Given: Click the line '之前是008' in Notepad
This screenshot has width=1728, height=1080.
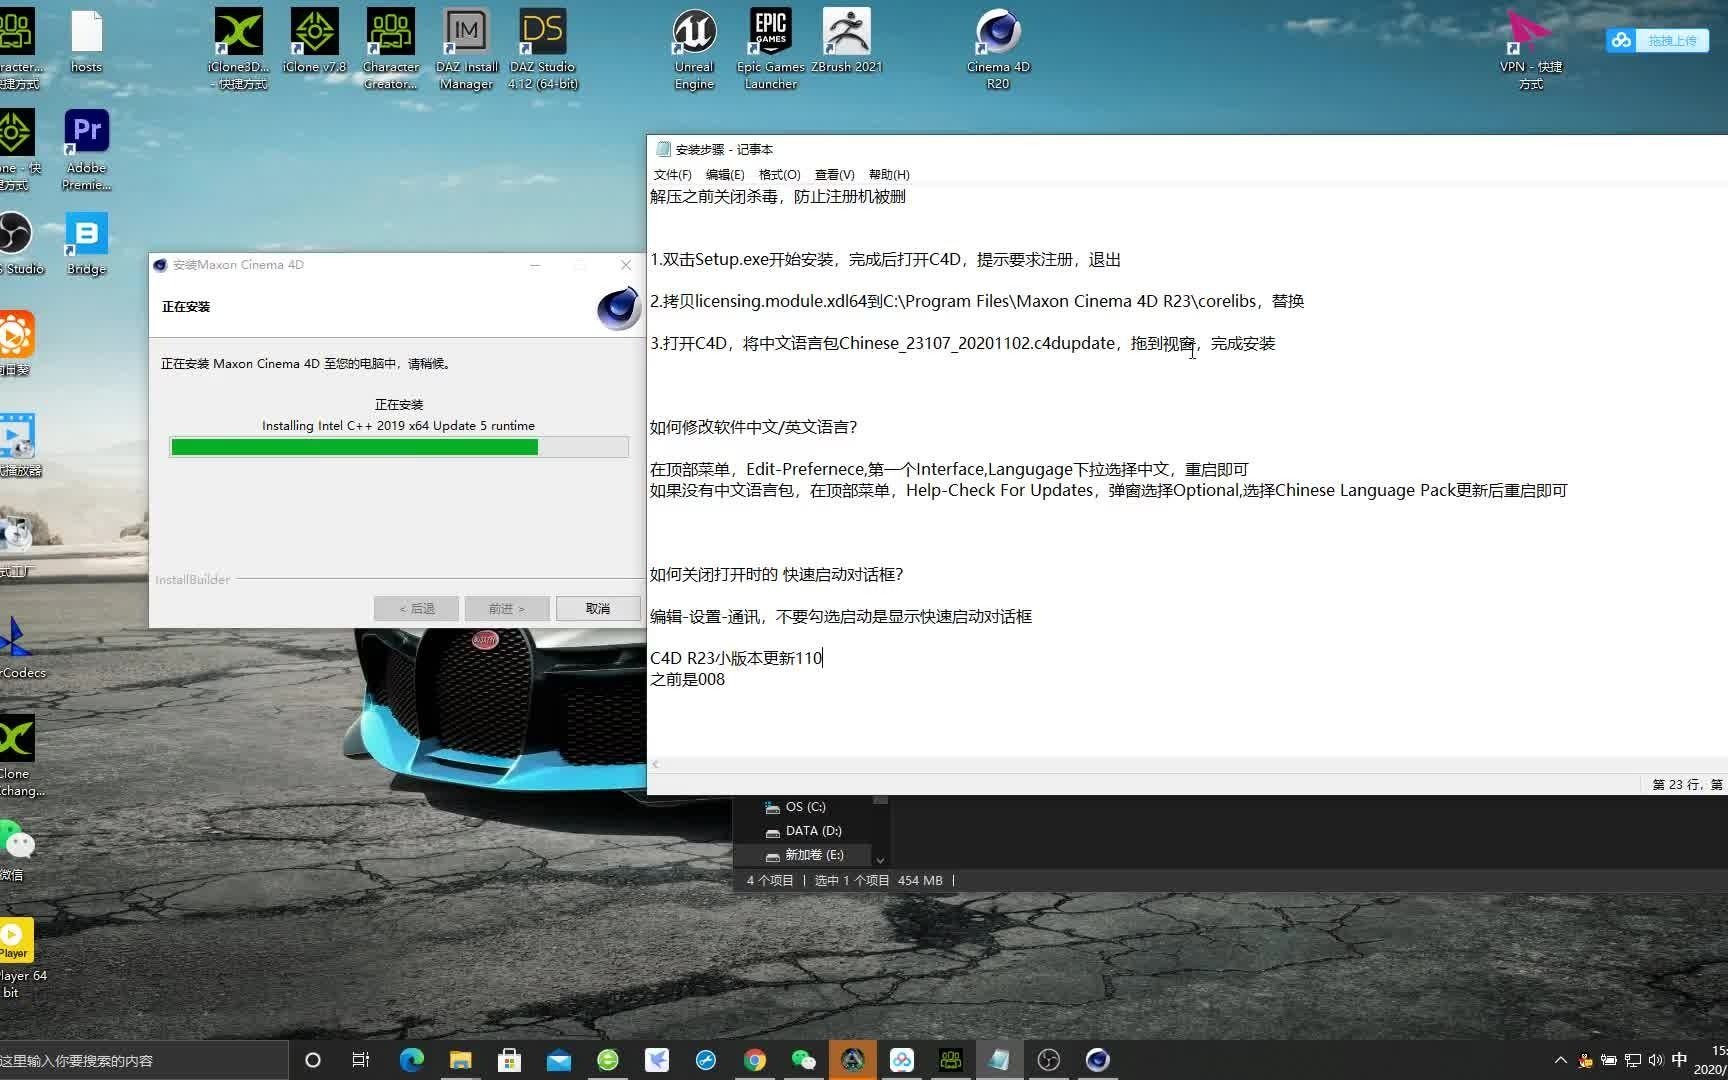Looking at the screenshot, I should click(x=687, y=679).
